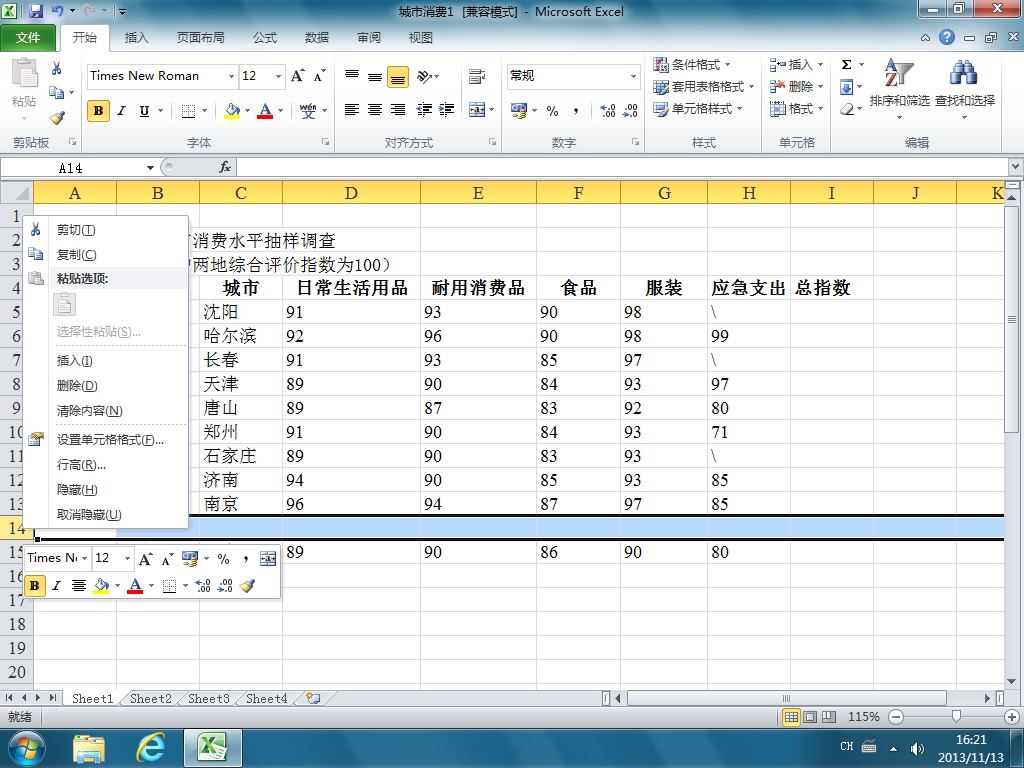Apply red font color from ribbon

pyautogui.click(x=264, y=110)
